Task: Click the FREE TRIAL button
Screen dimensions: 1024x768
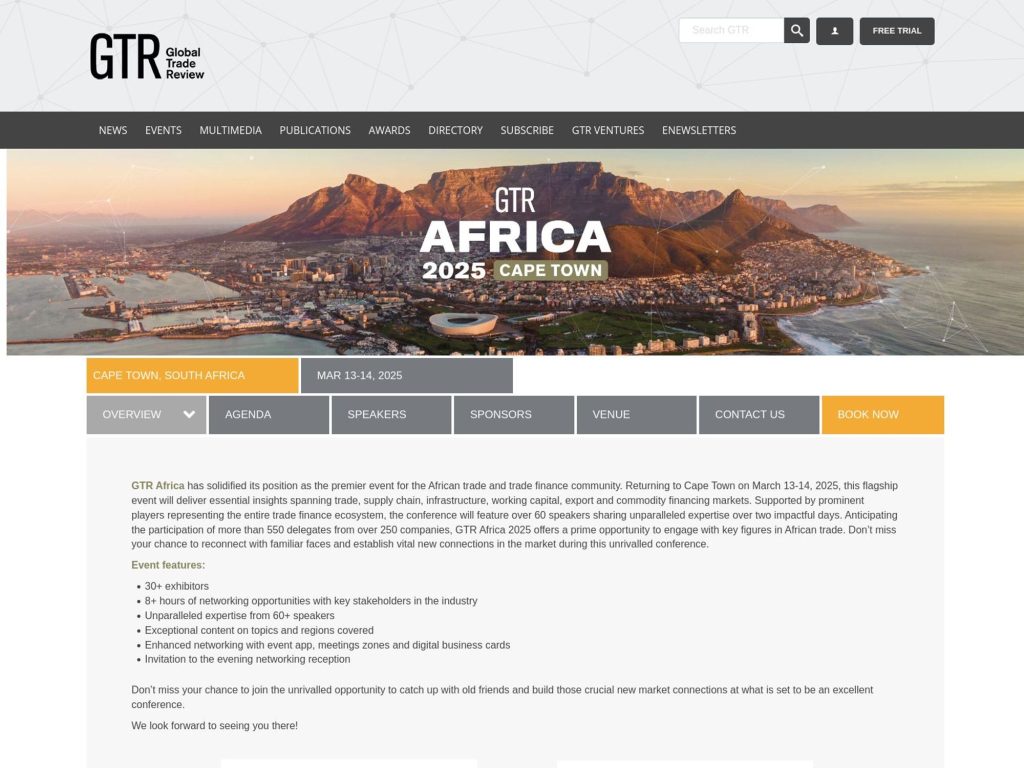Action: coord(896,30)
